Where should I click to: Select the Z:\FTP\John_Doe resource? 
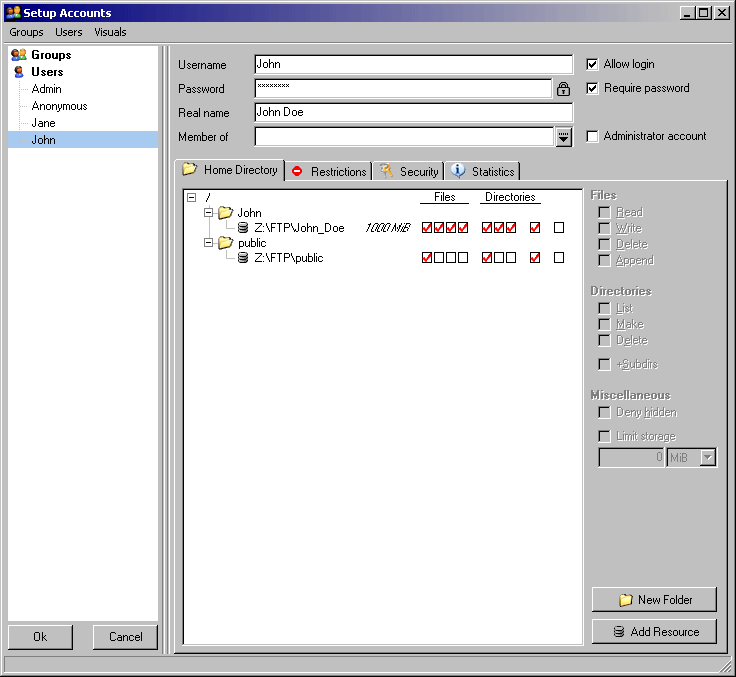[299, 228]
